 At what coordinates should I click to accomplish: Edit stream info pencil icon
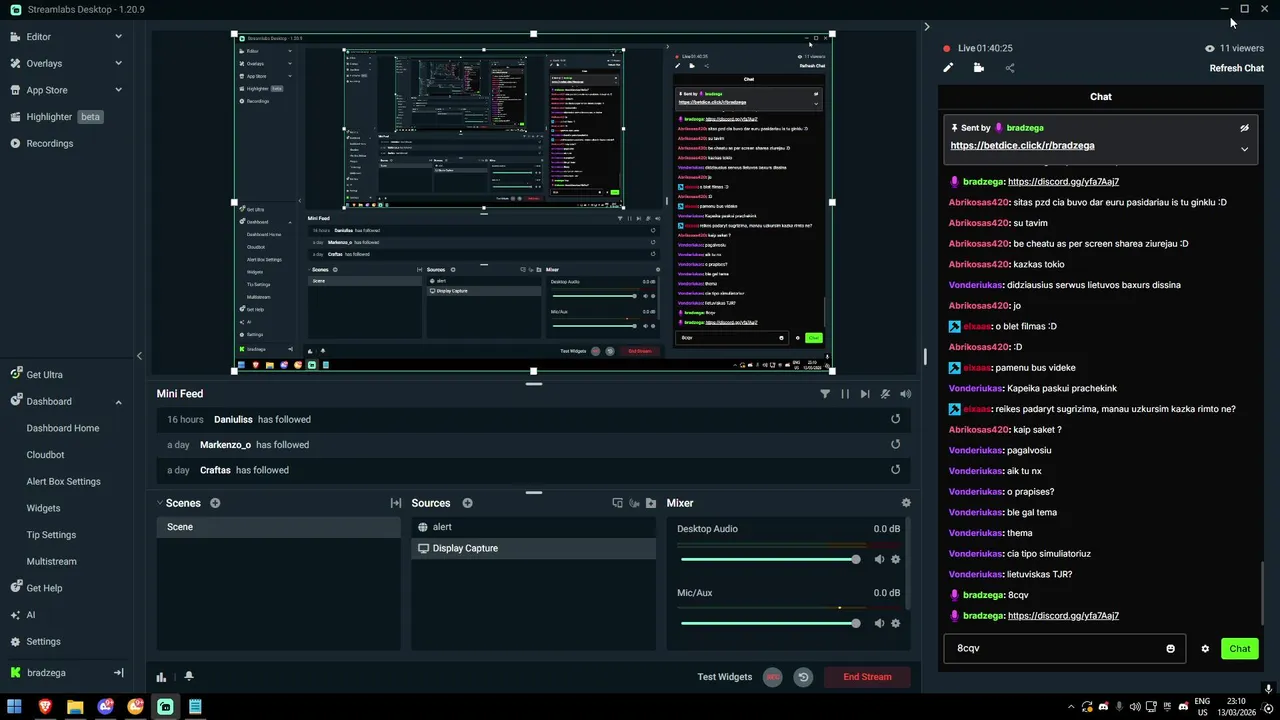point(948,68)
